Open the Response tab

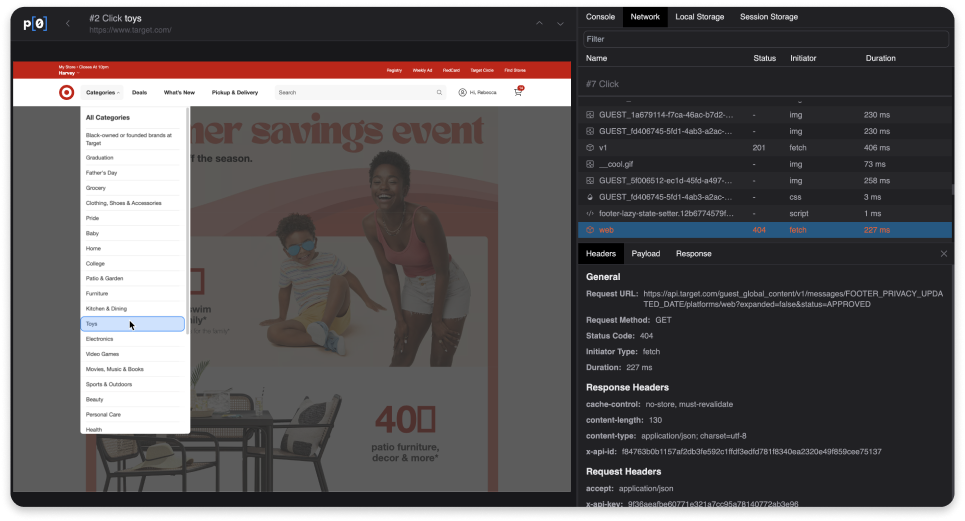coord(693,253)
